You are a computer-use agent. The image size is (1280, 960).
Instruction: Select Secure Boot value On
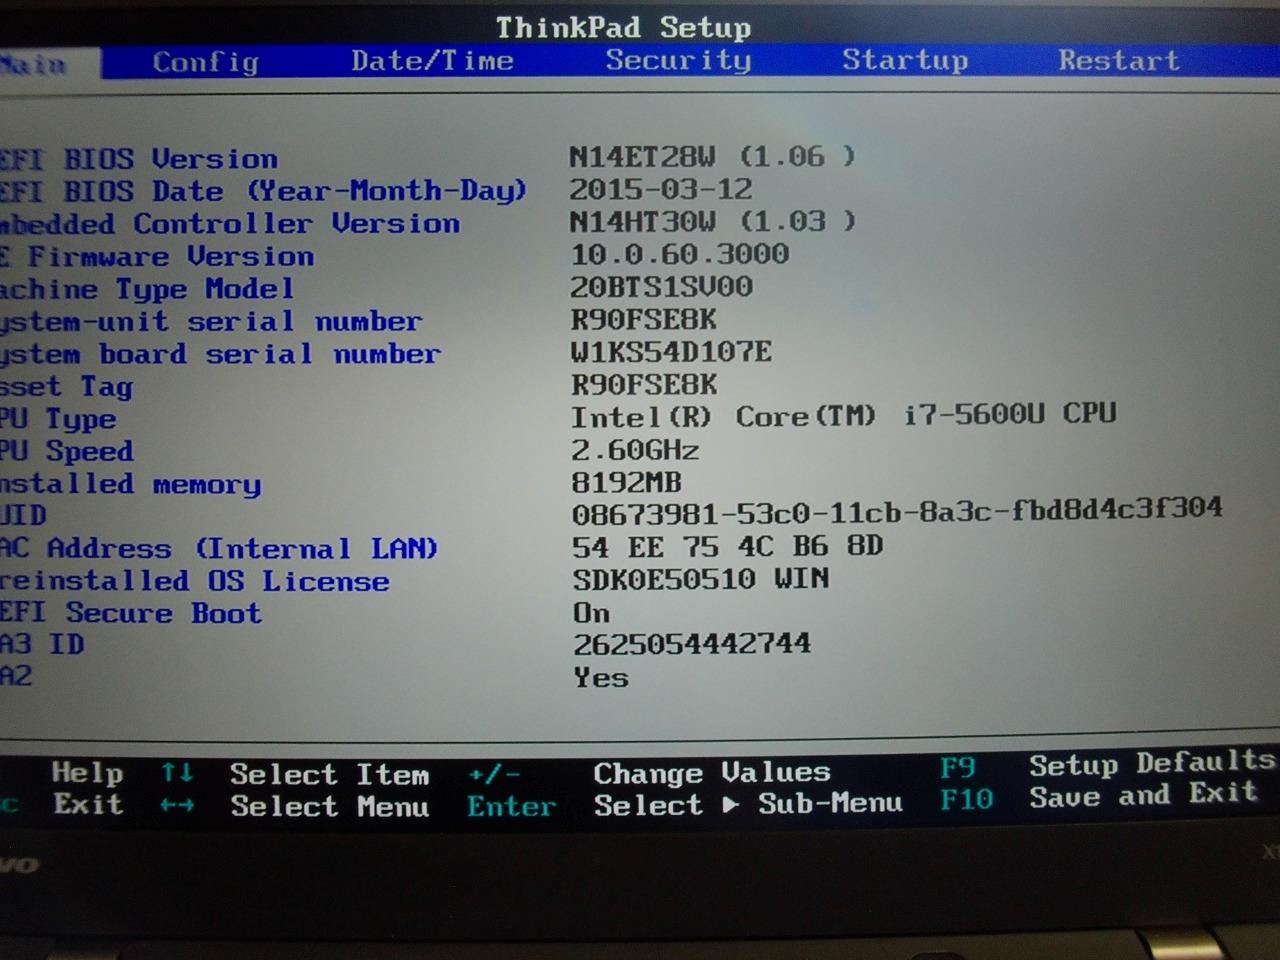click(591, 612)
